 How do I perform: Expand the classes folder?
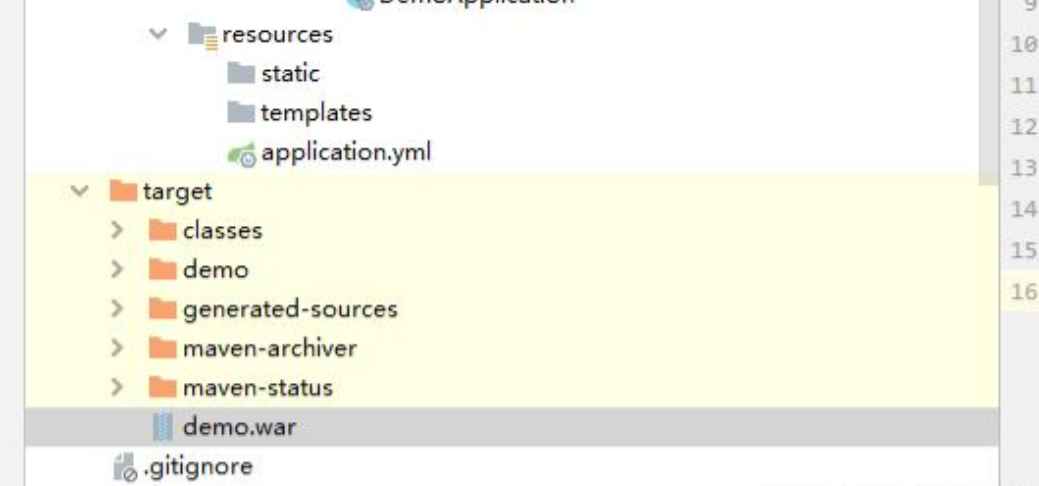117,230
